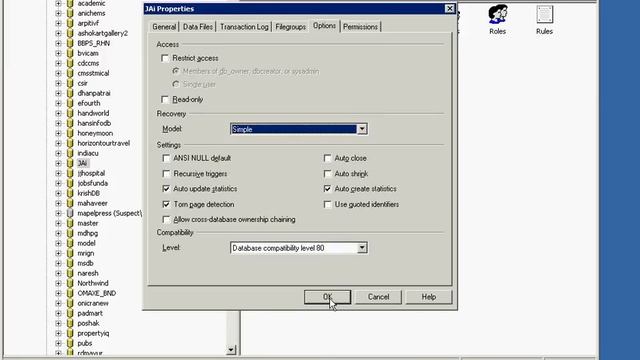Viewport: 640px width, 360px height.
Task: Click tree scrollbar down arrow
Action: point(231,350)
